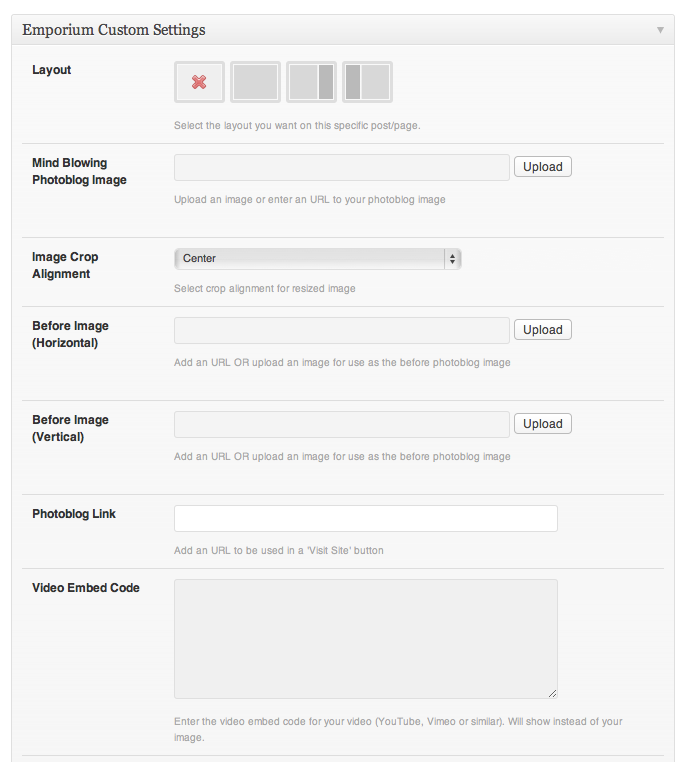Pick the right sidebar layout thumbnail
This screenshot has height=762, width=686.
pyautogui.click(x=311, y=82)
